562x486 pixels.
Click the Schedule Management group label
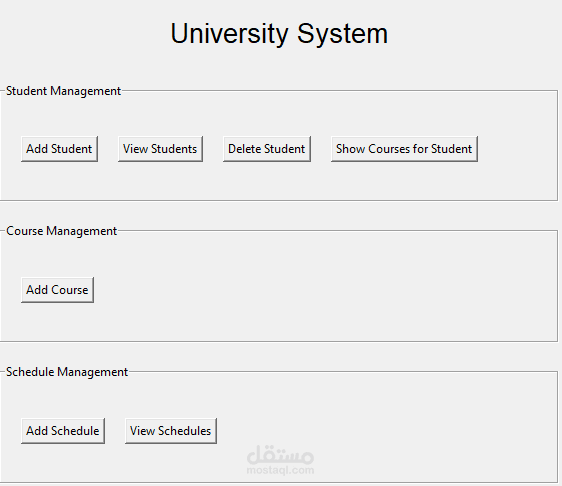click(x=67, y=372)
